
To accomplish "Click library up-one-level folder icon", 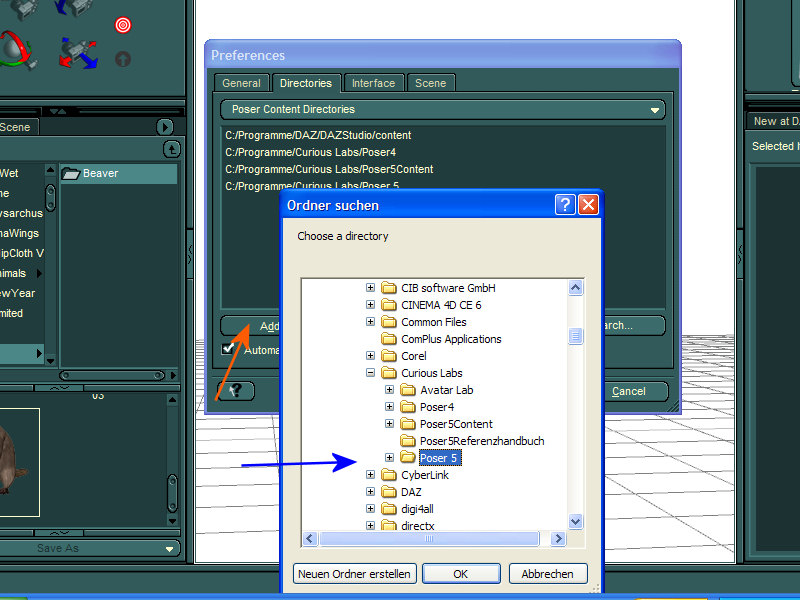I will pos(171,149).
